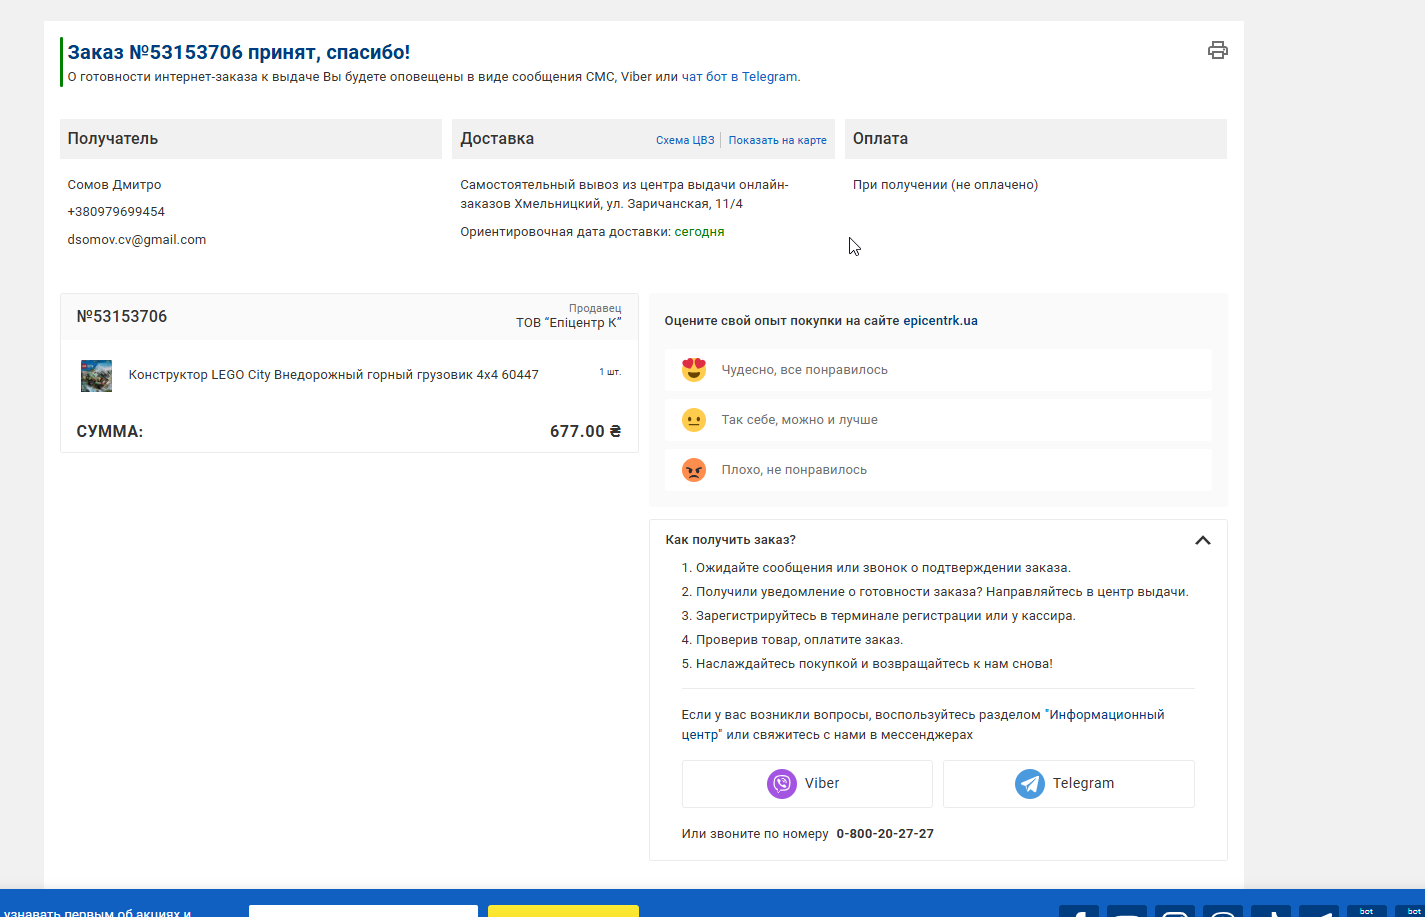The image size is (1425, 917).
Task: Open the 'чат бот в Telegram' link
Action: point(740,77)
